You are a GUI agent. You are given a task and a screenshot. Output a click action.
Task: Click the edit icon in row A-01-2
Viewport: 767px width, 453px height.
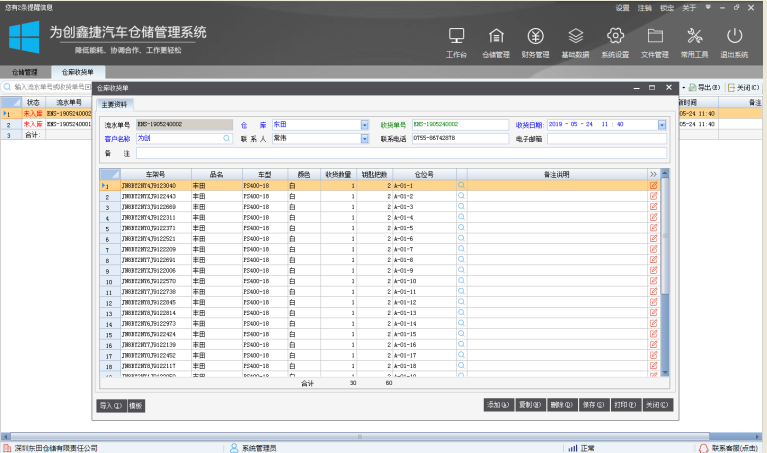pos(654,196)
